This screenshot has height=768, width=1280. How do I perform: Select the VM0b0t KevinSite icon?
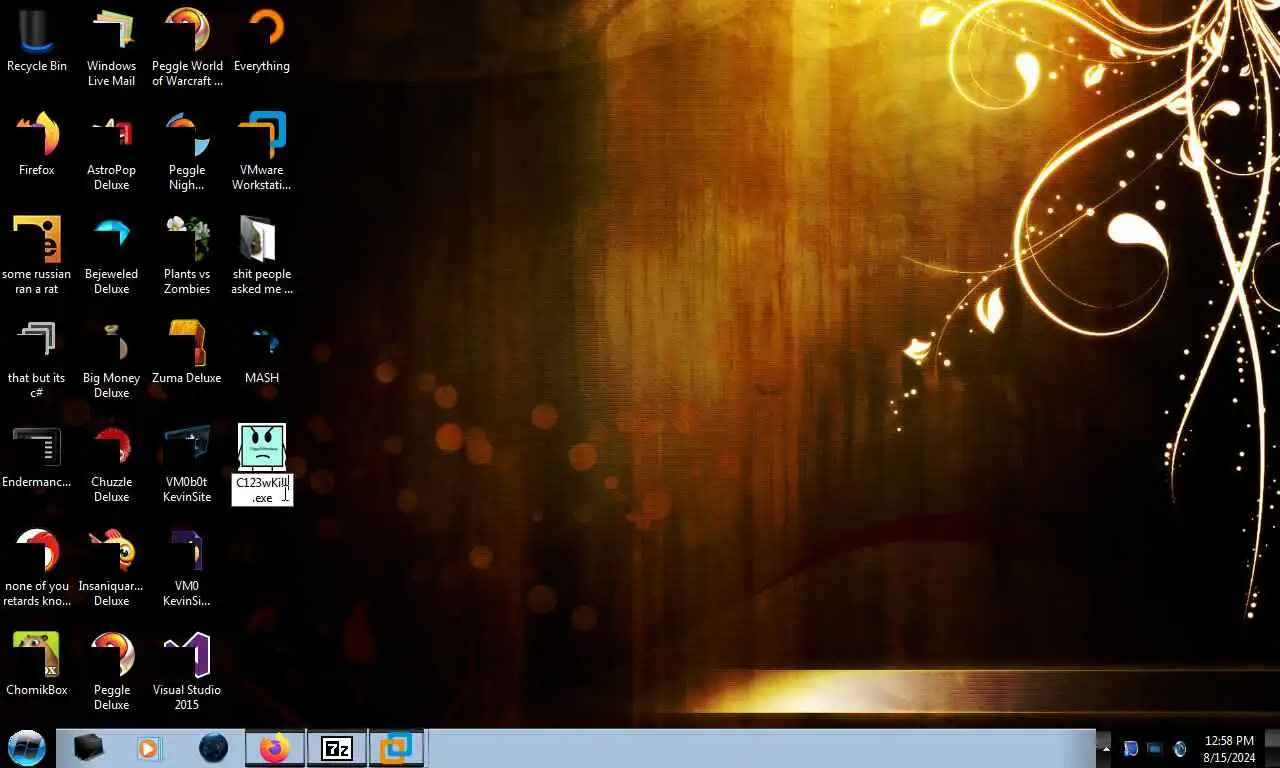[187, 464]
